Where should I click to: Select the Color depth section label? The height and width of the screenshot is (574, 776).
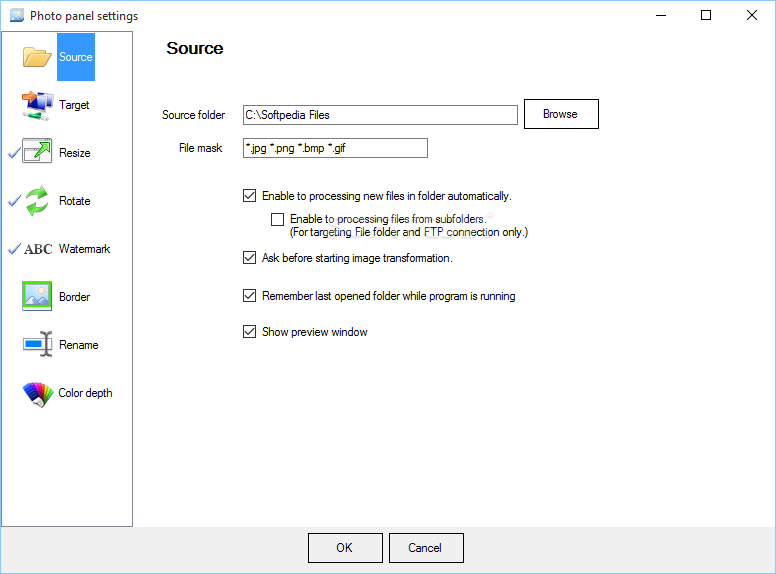pos(86,393)
